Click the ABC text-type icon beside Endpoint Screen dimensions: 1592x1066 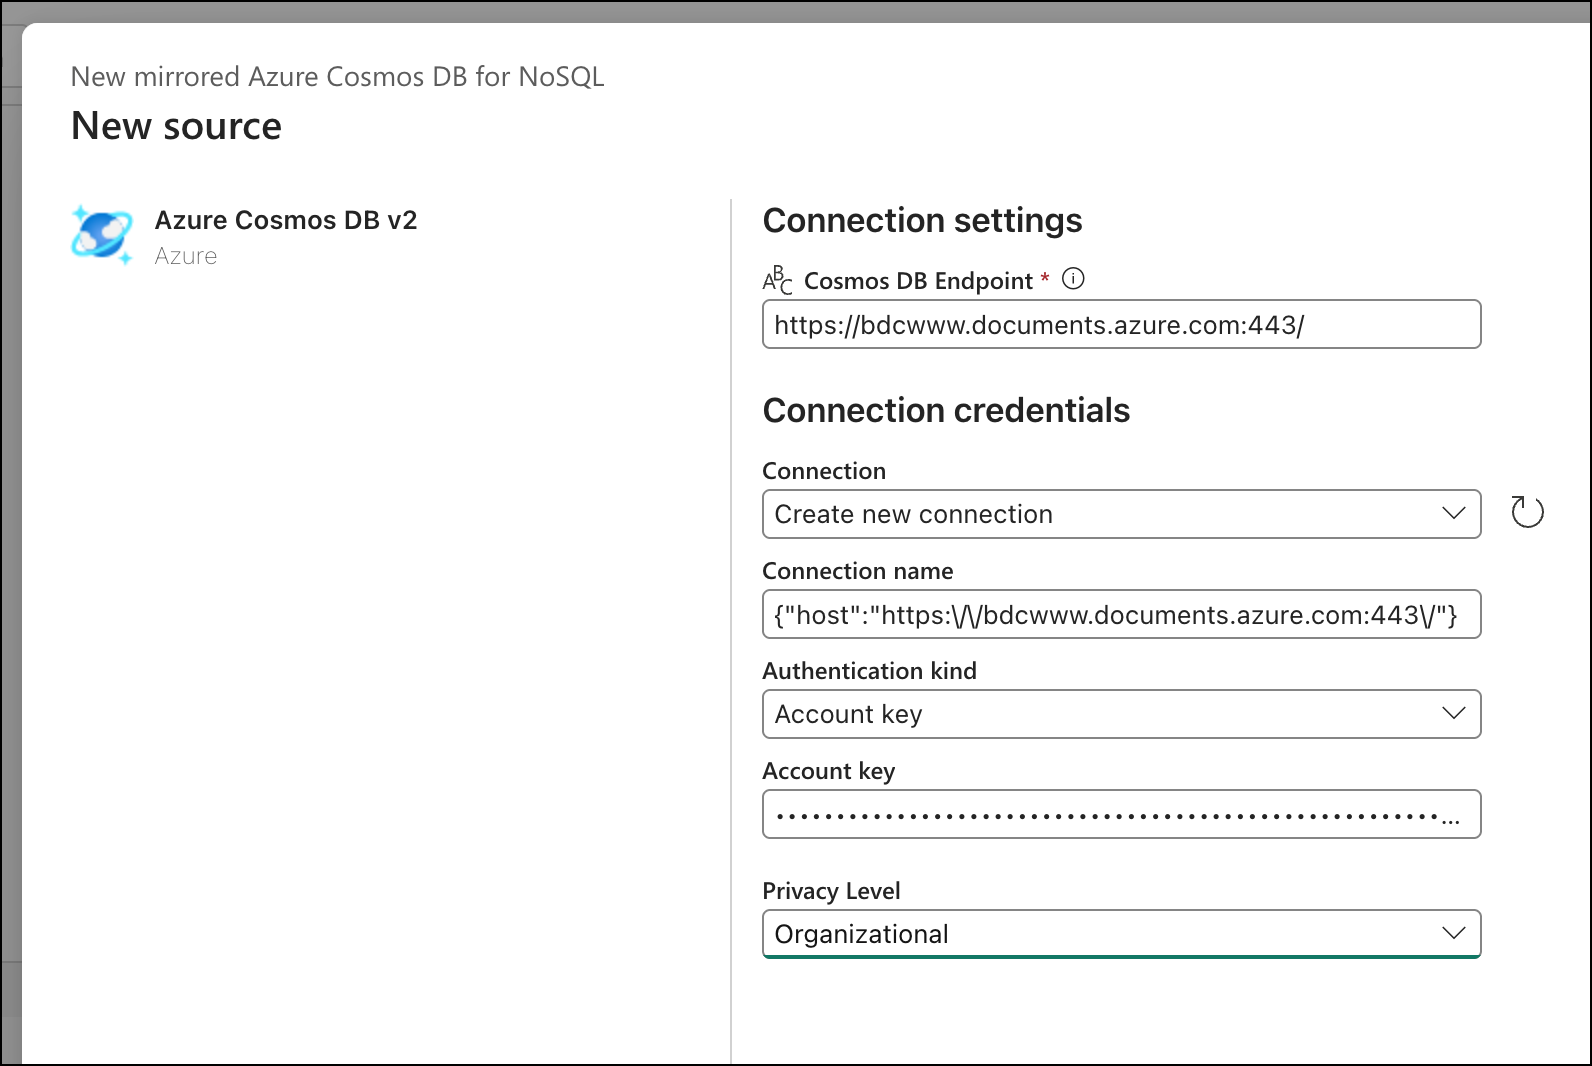(777, 280)
